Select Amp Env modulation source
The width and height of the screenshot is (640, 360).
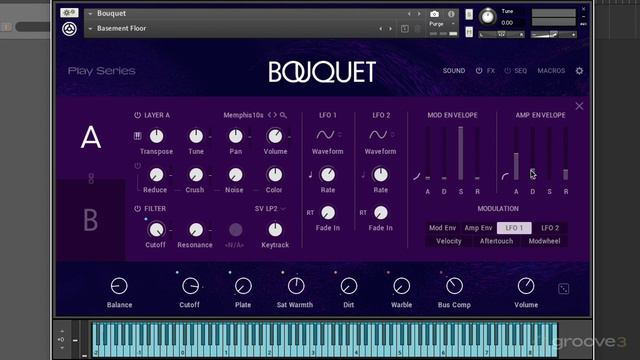tap(478, 228)
